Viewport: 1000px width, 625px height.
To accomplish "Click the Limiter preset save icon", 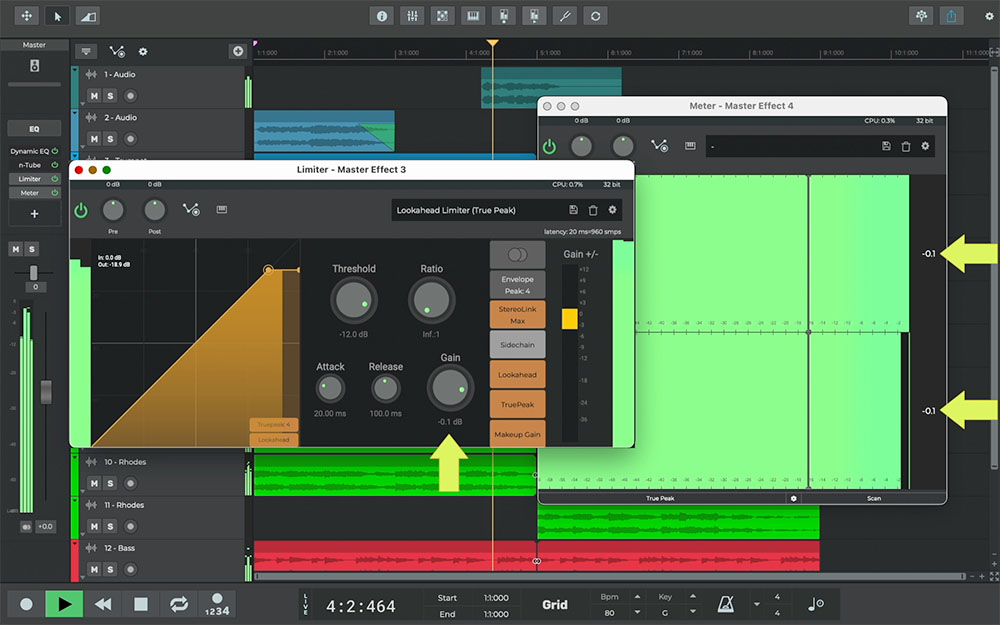I will point(573,210).
